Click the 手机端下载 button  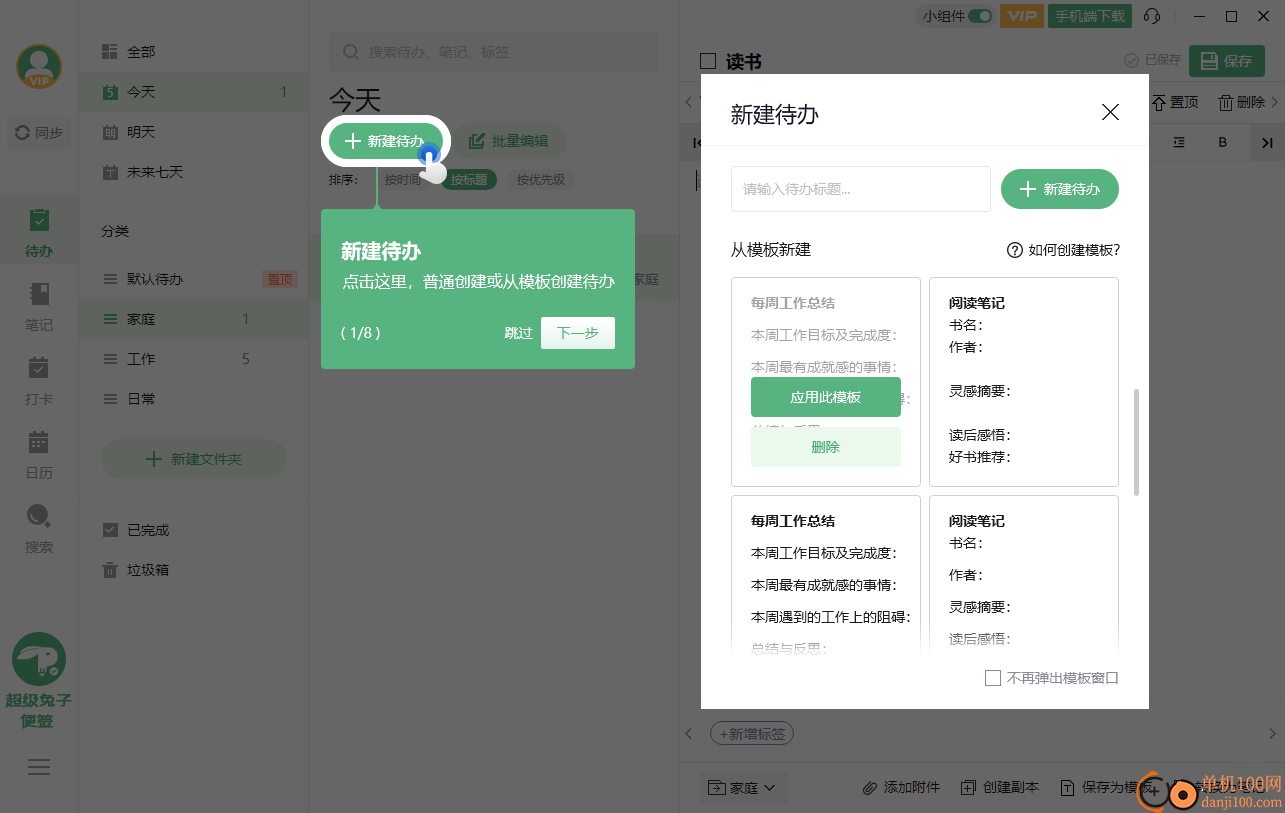click(1090, 16)
